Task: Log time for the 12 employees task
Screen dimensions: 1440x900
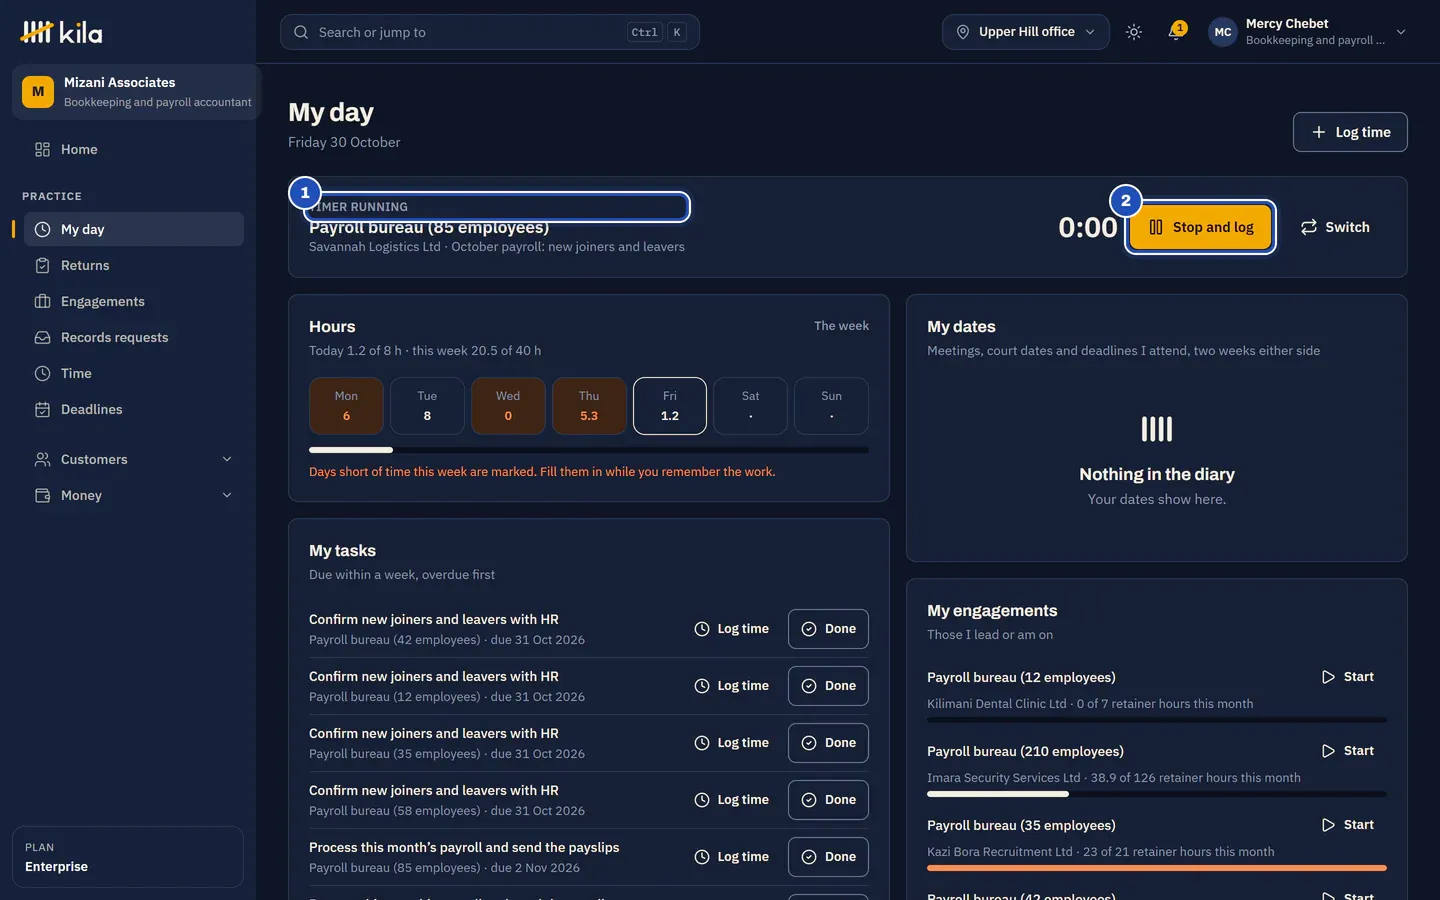Action: [x=732, y=686]
